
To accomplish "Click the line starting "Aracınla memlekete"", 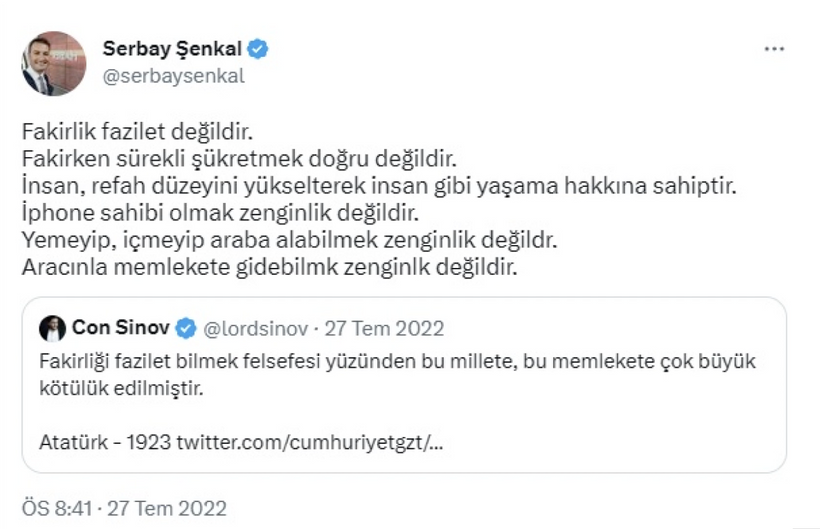I will tap(270, 267).
